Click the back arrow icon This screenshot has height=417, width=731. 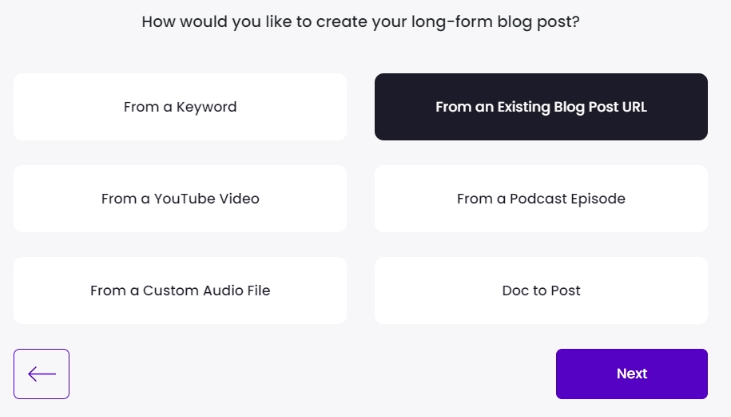(41, 374)
